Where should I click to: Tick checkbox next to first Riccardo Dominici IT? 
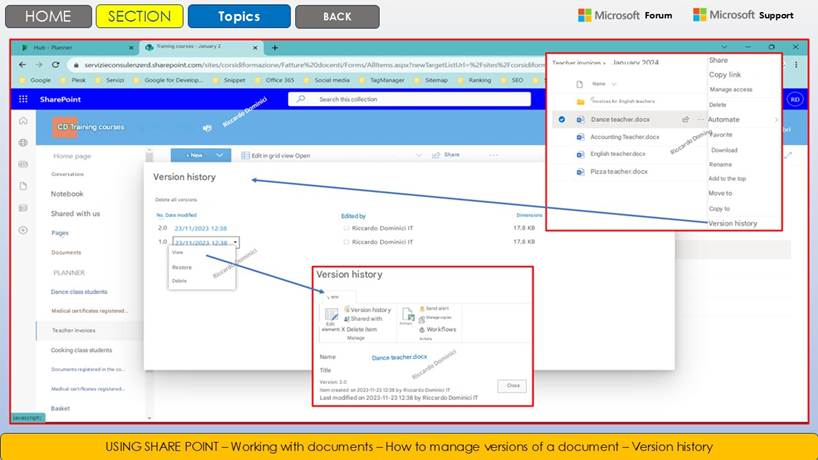[346, 228]
